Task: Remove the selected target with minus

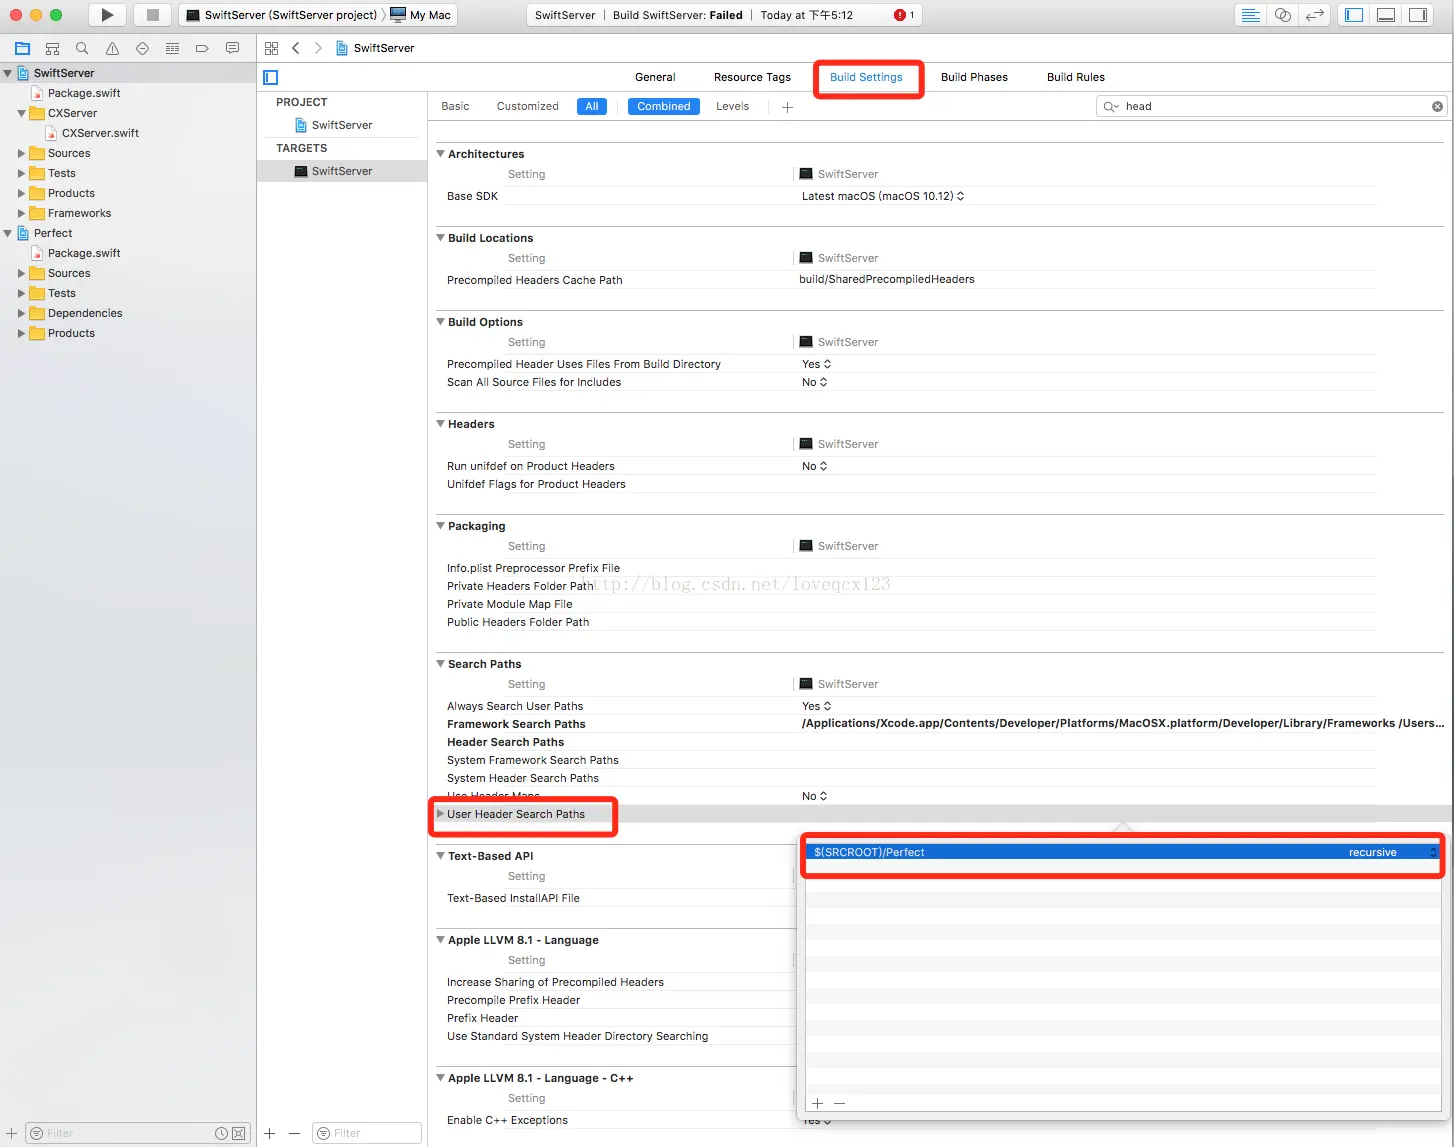Action: coord(294,1133)
